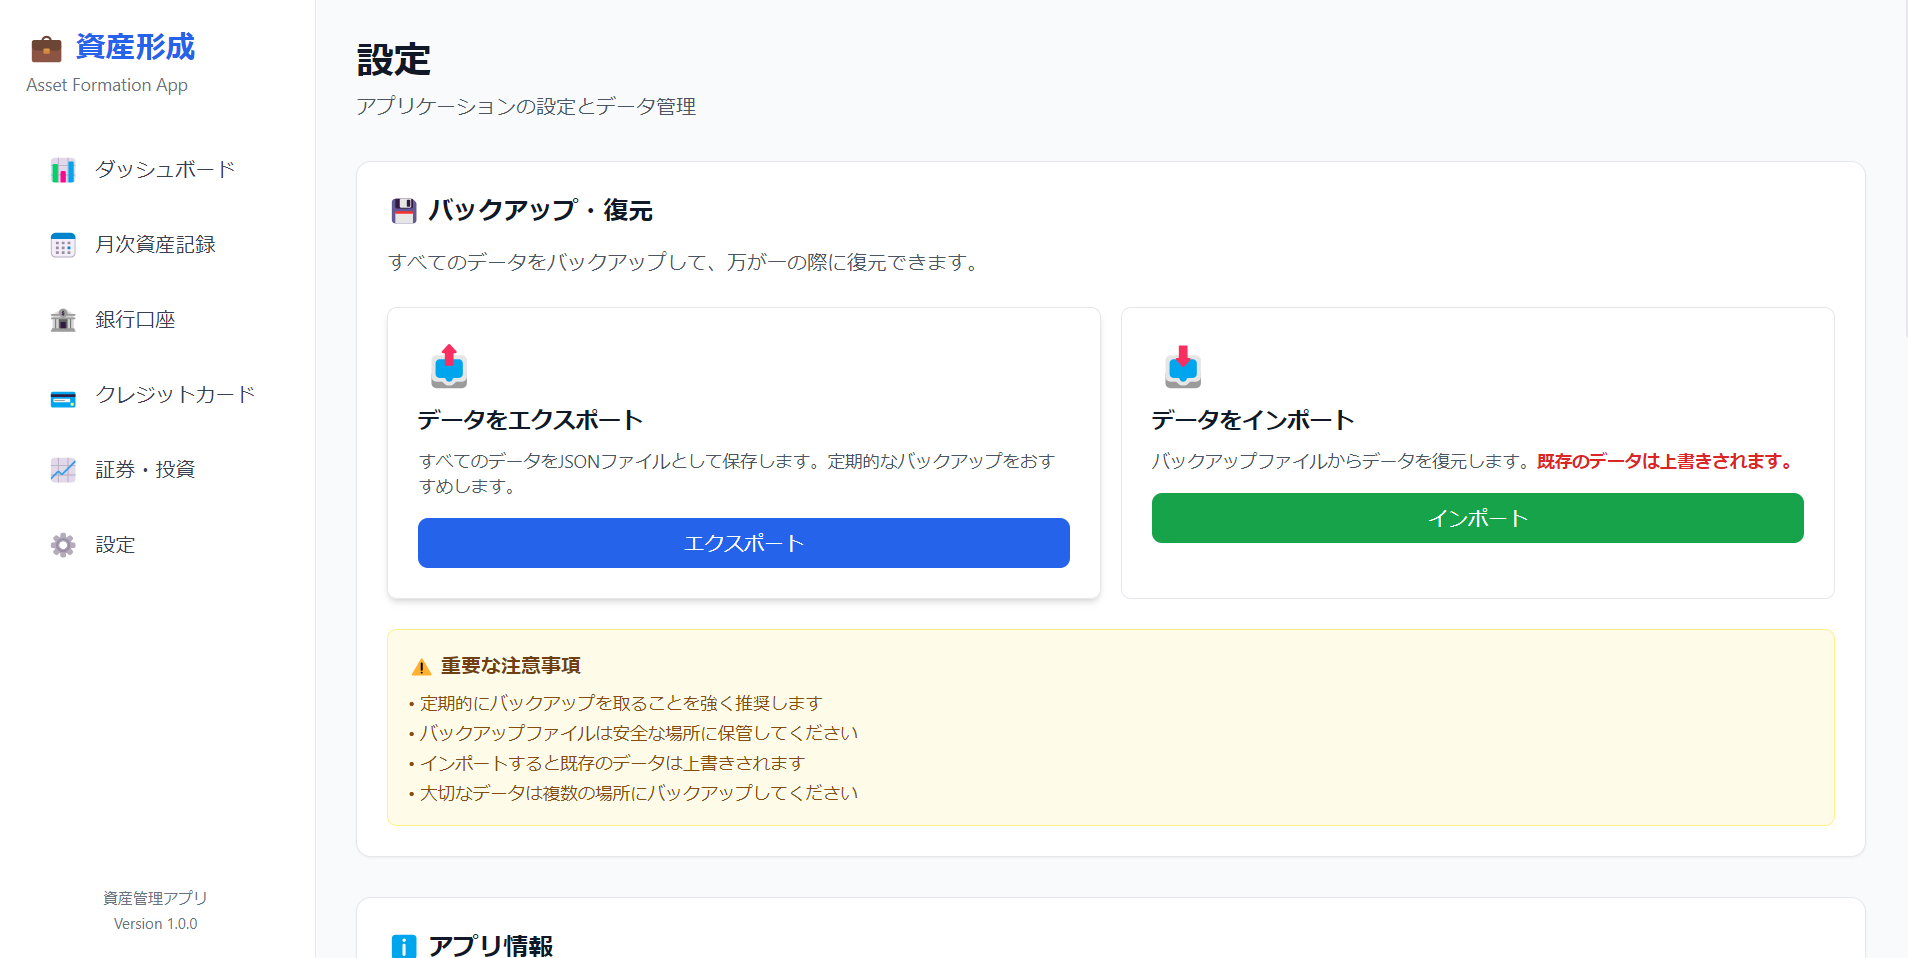
Task: Click the info icon next to アプリ情報
Action: click(402, 944)
